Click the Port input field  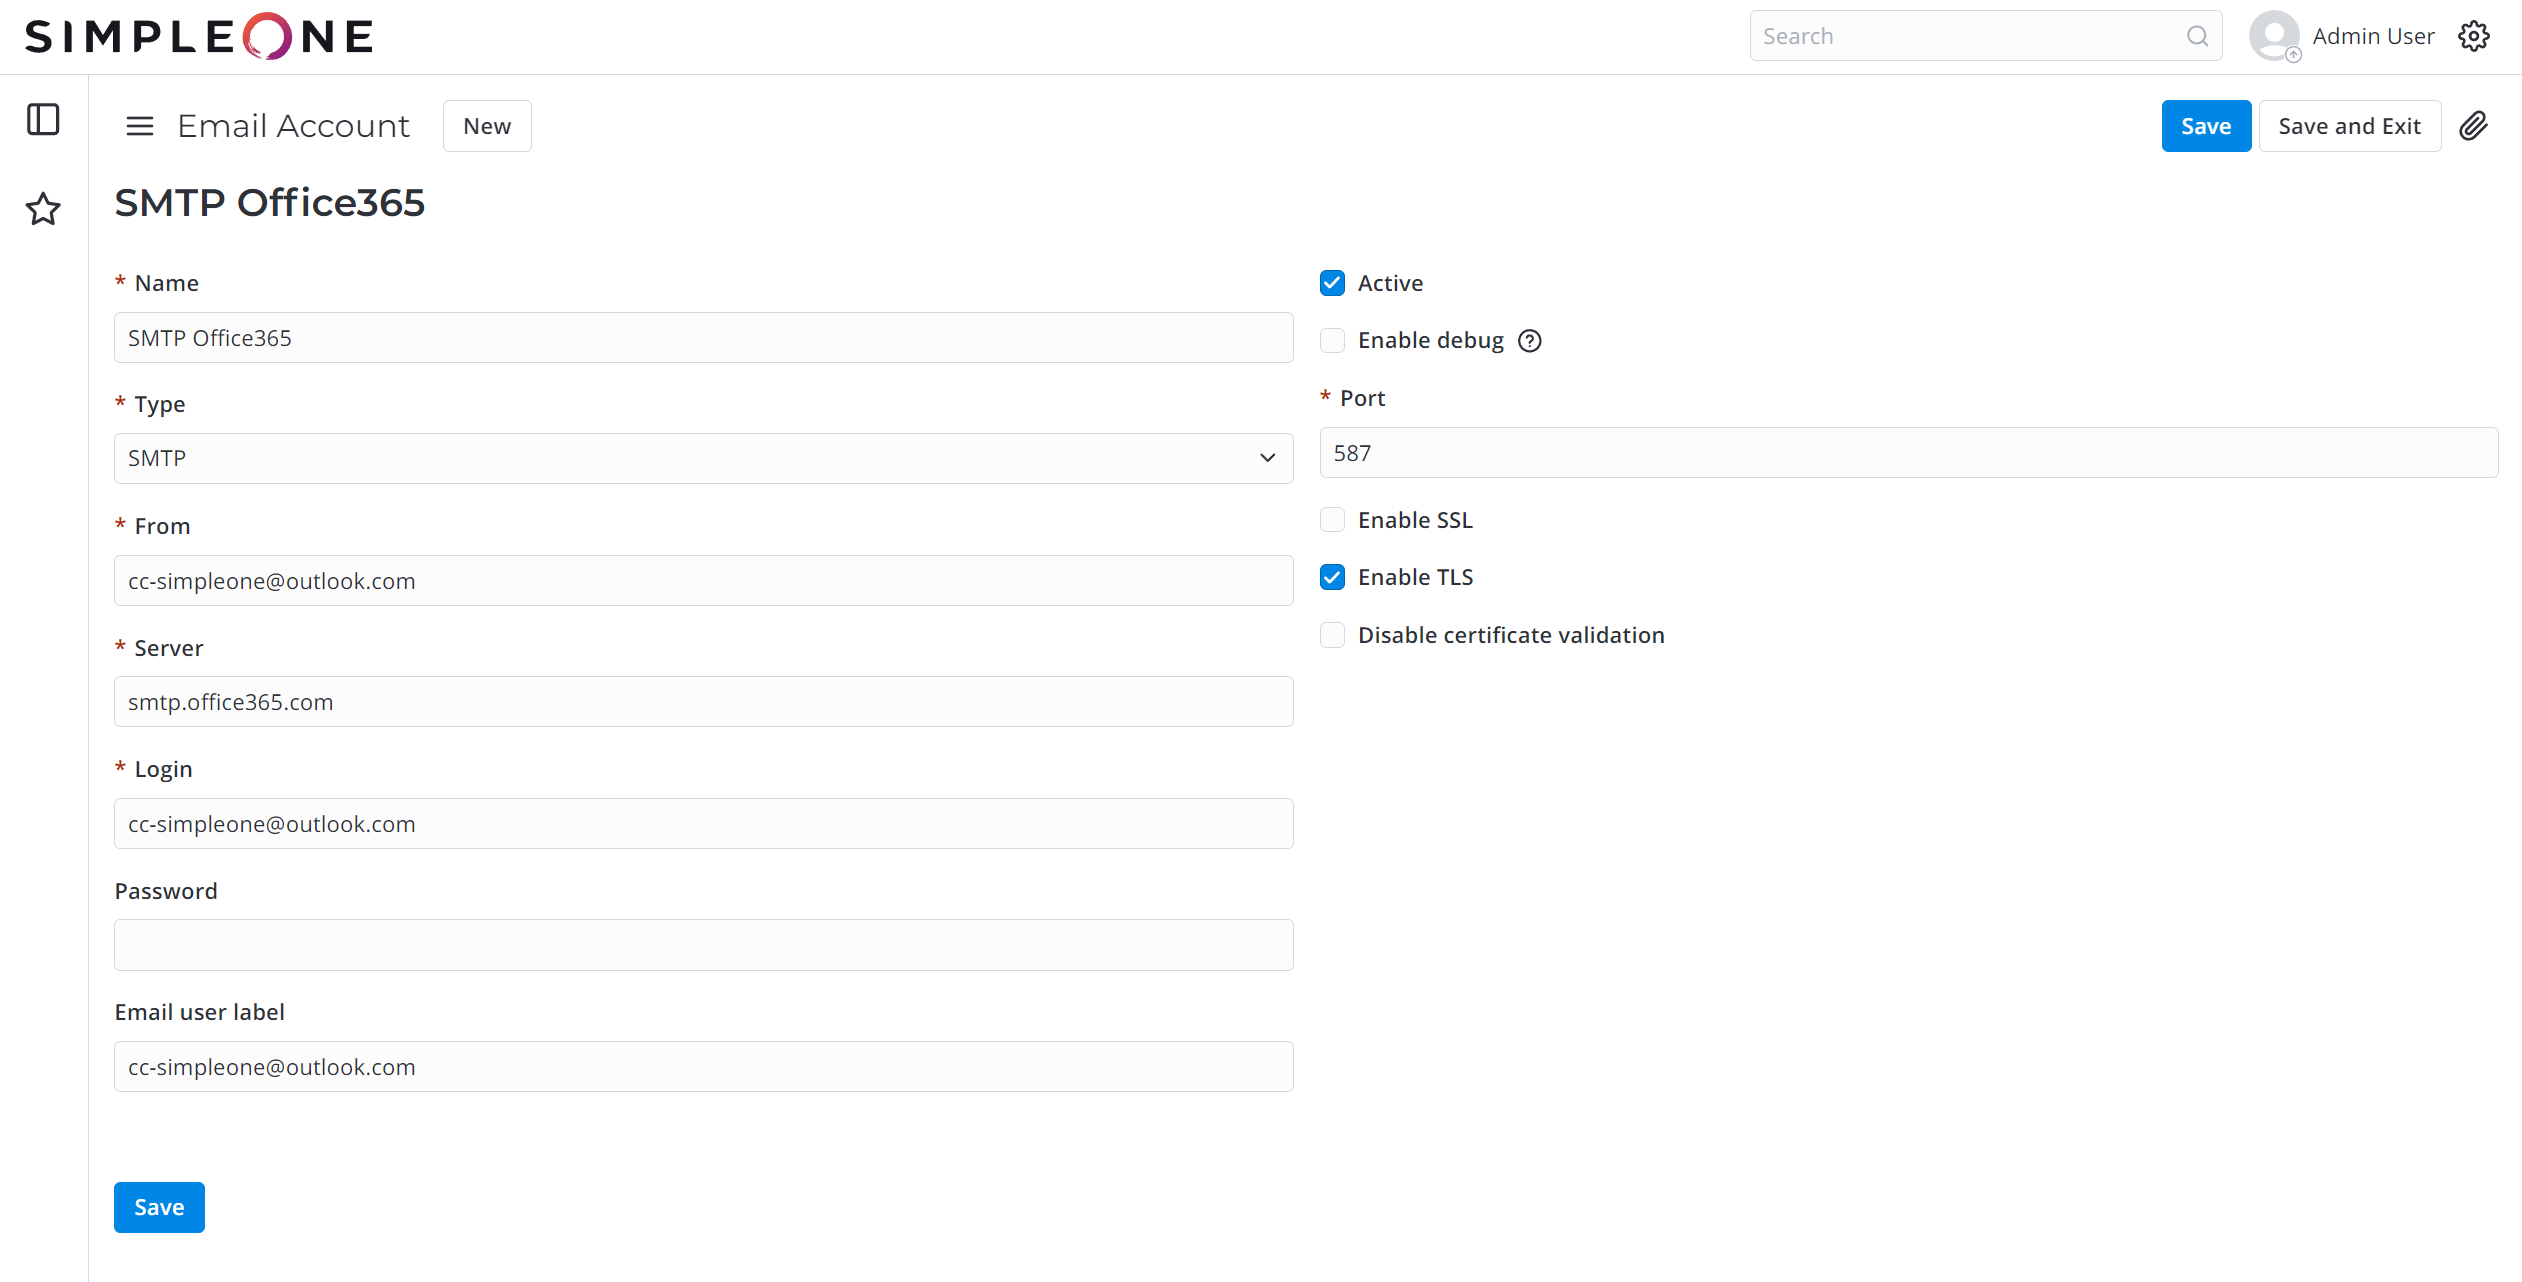(x=1908, y=453)
